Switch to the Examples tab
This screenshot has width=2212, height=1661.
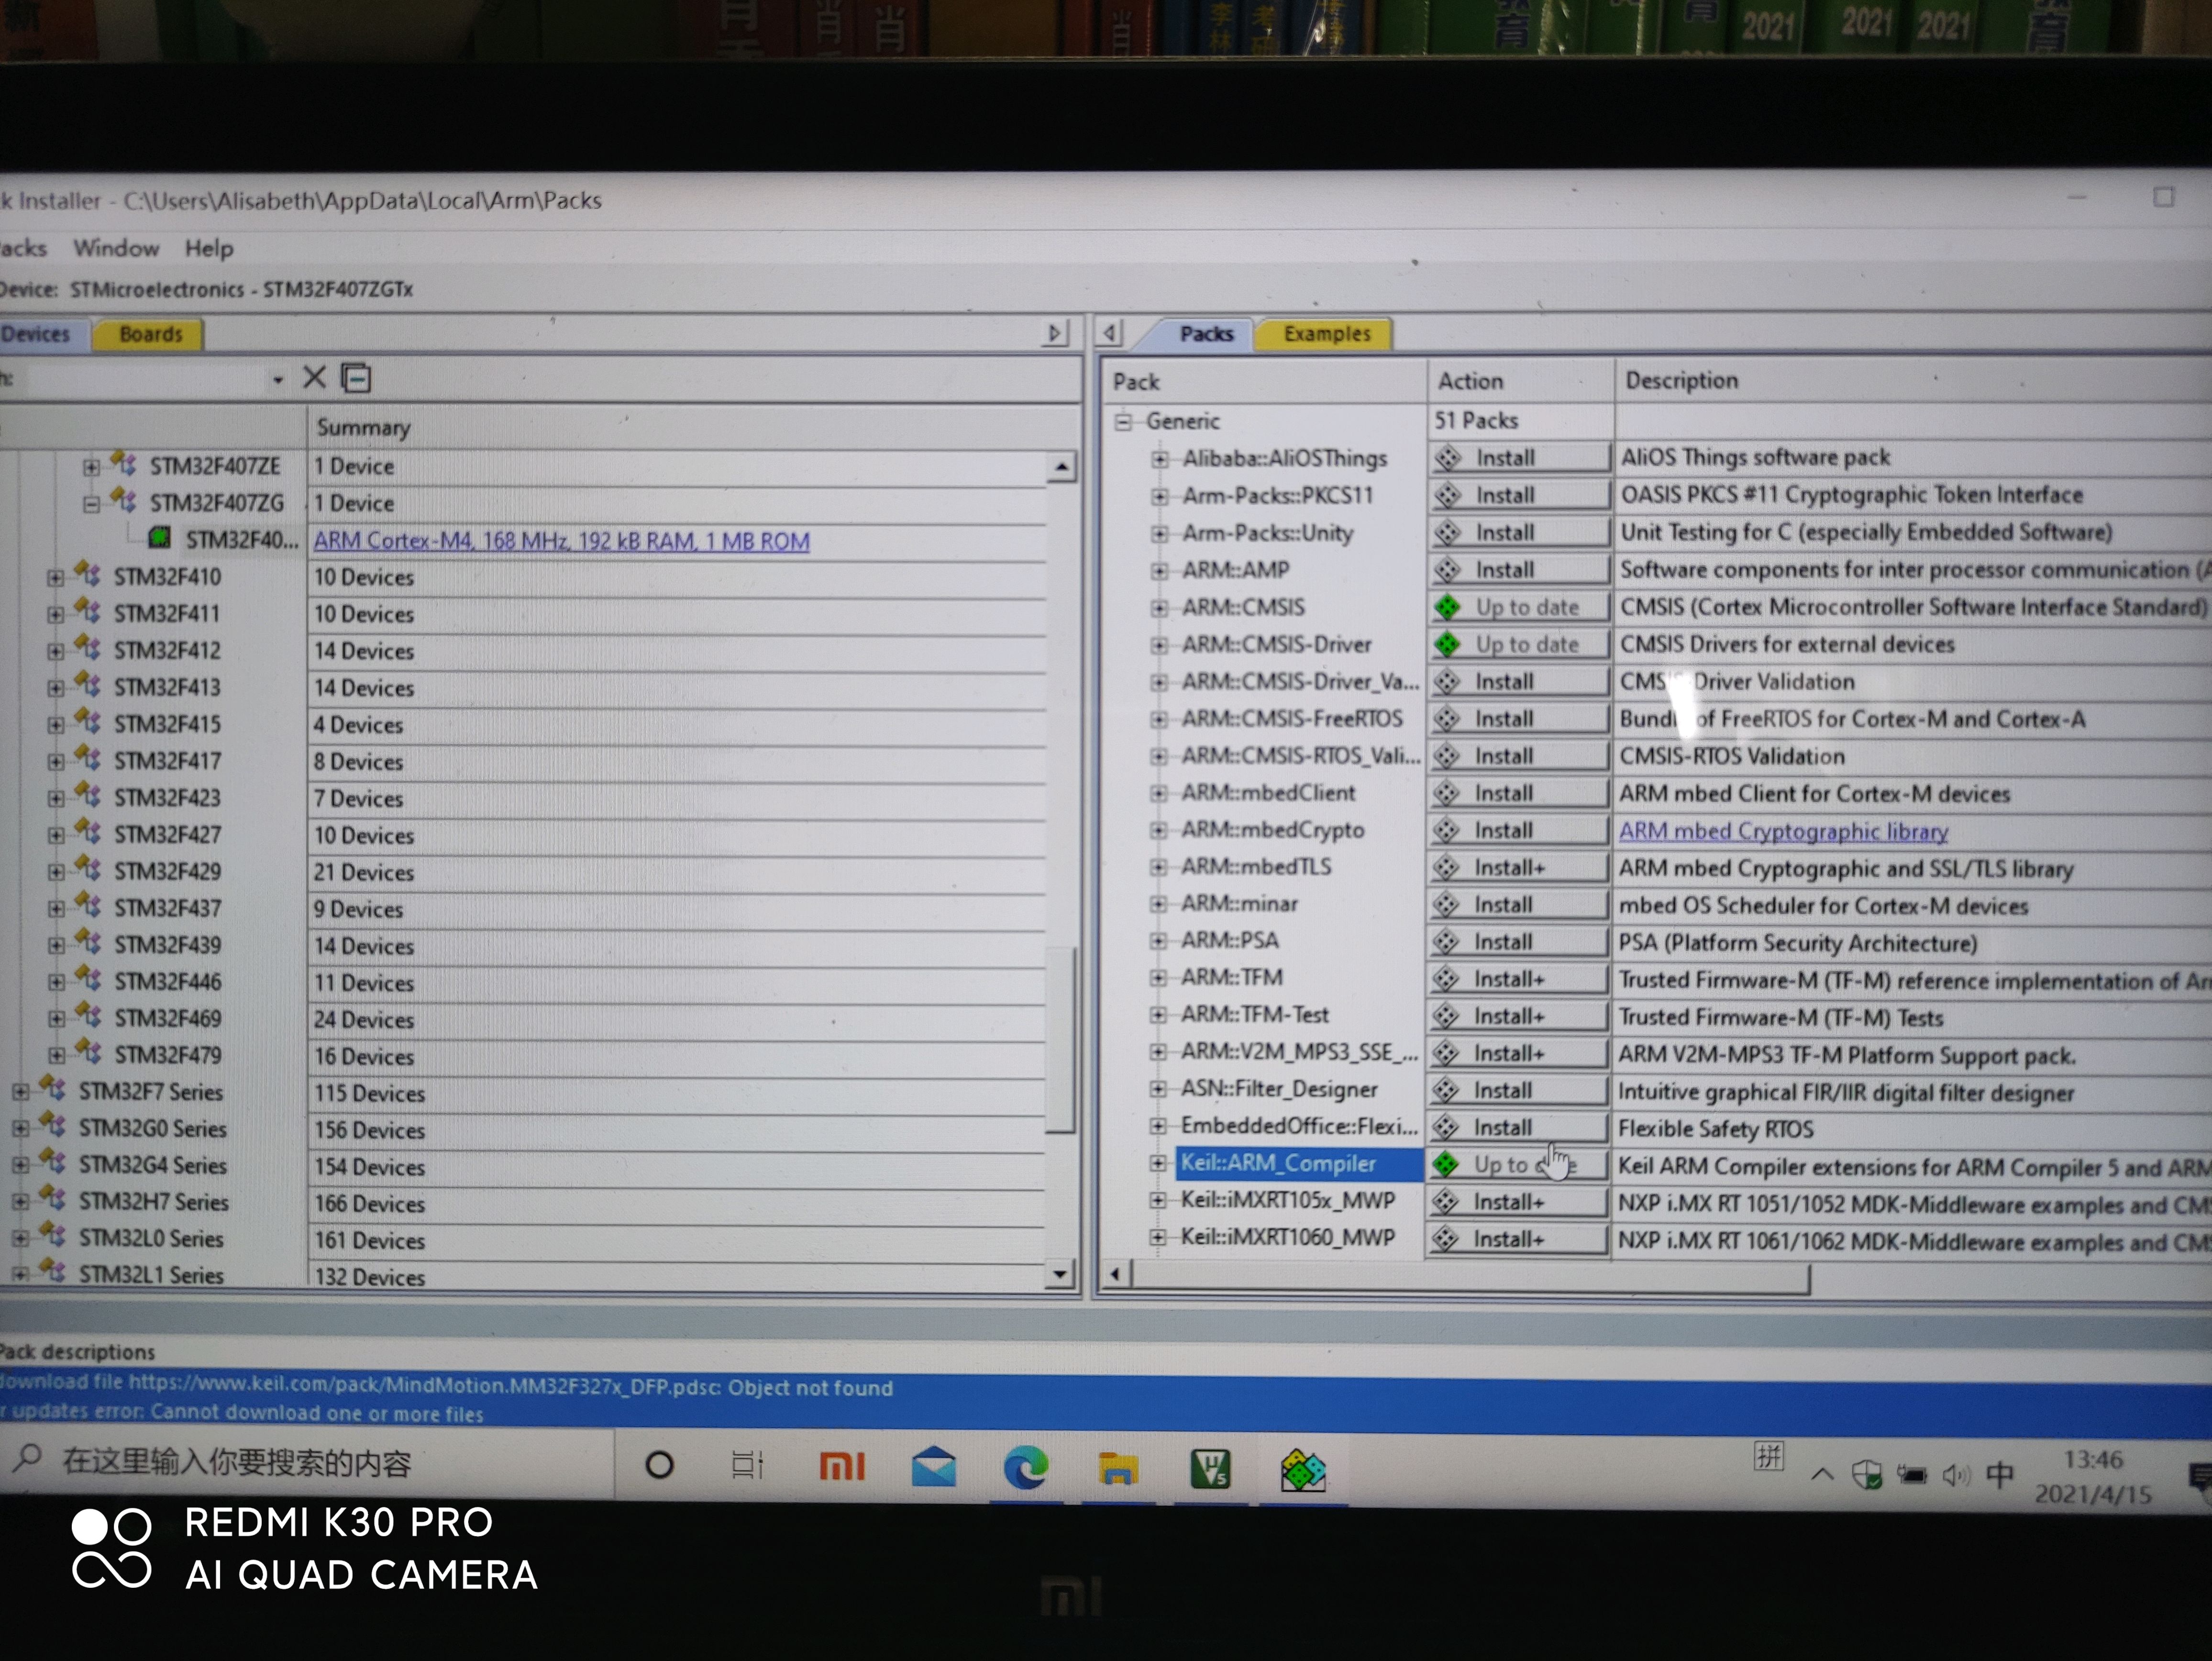click(x=1326, y=333)
